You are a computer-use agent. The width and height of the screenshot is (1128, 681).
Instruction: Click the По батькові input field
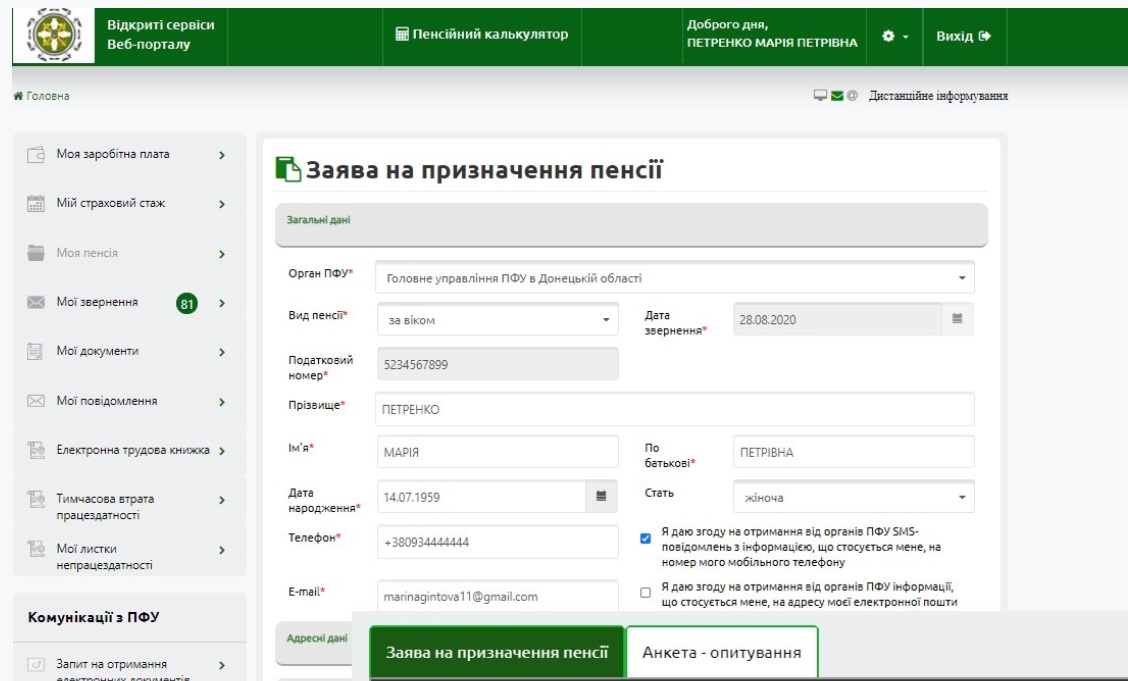854,452
